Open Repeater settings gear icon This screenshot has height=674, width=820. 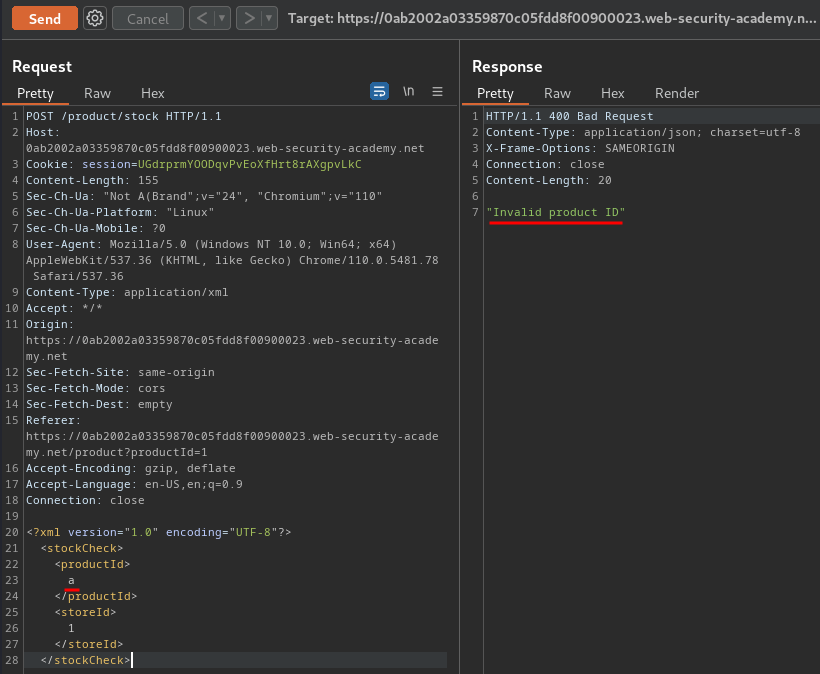click(95, 18)
